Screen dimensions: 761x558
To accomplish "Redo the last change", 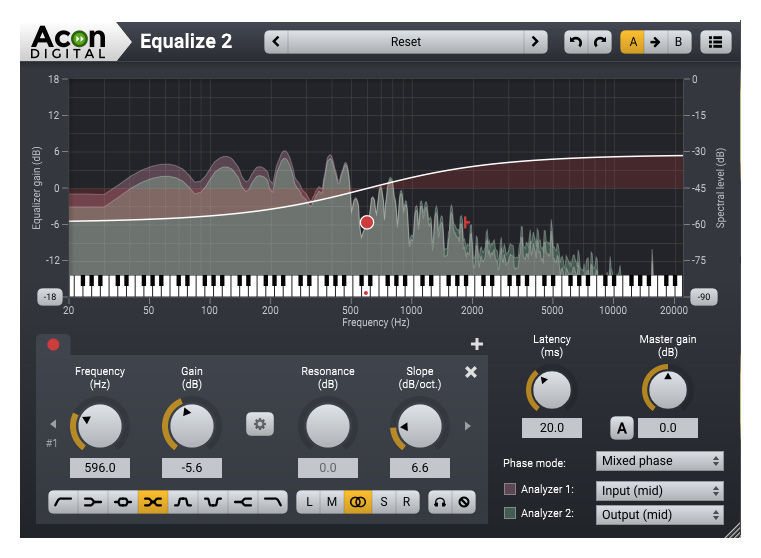I will pyautogui.click(x=600, y=42).
